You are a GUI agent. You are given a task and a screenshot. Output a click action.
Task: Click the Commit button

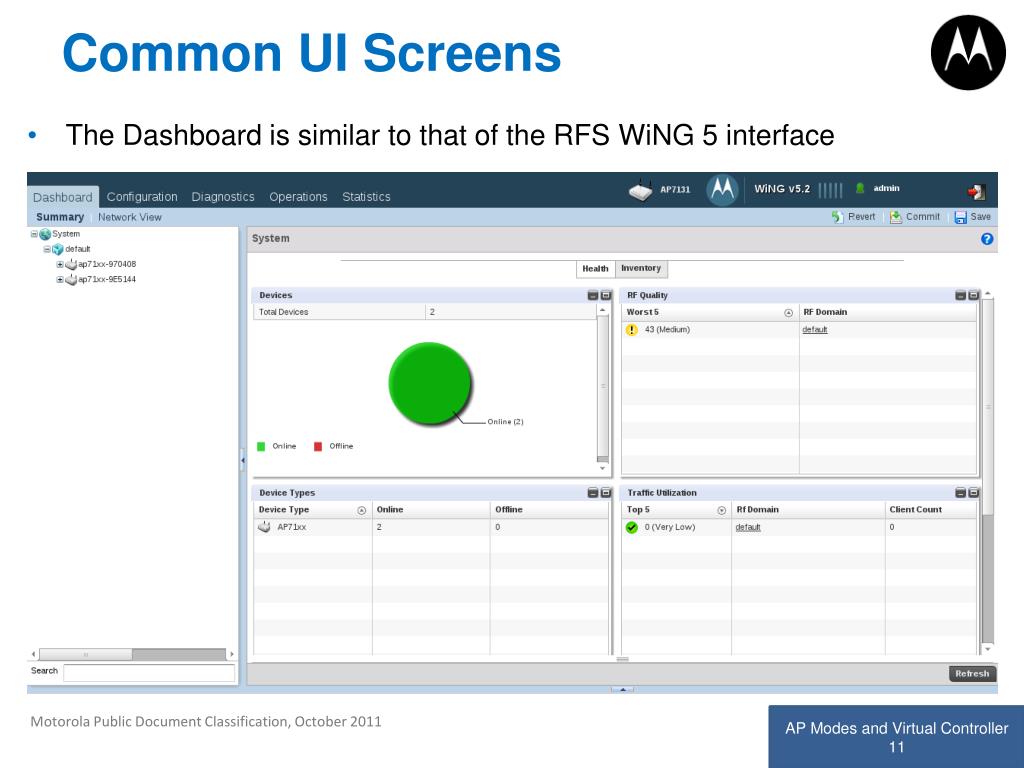tap(914, 217)
